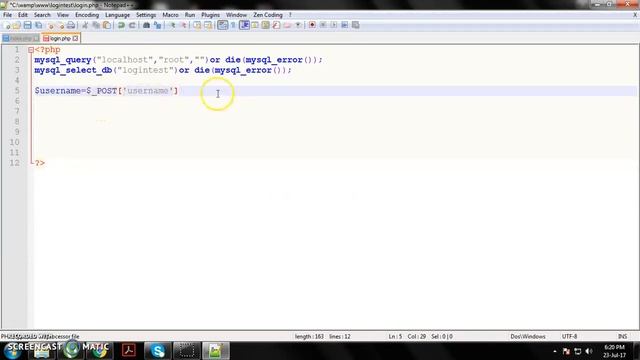Toggle the INS insert mode indicator

click(622, 336)
